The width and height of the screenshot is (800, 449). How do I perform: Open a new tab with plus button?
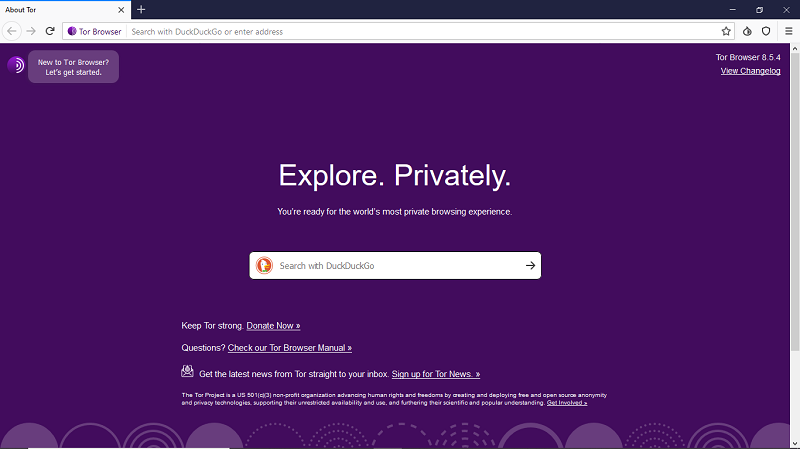click(x=141, y=9)
